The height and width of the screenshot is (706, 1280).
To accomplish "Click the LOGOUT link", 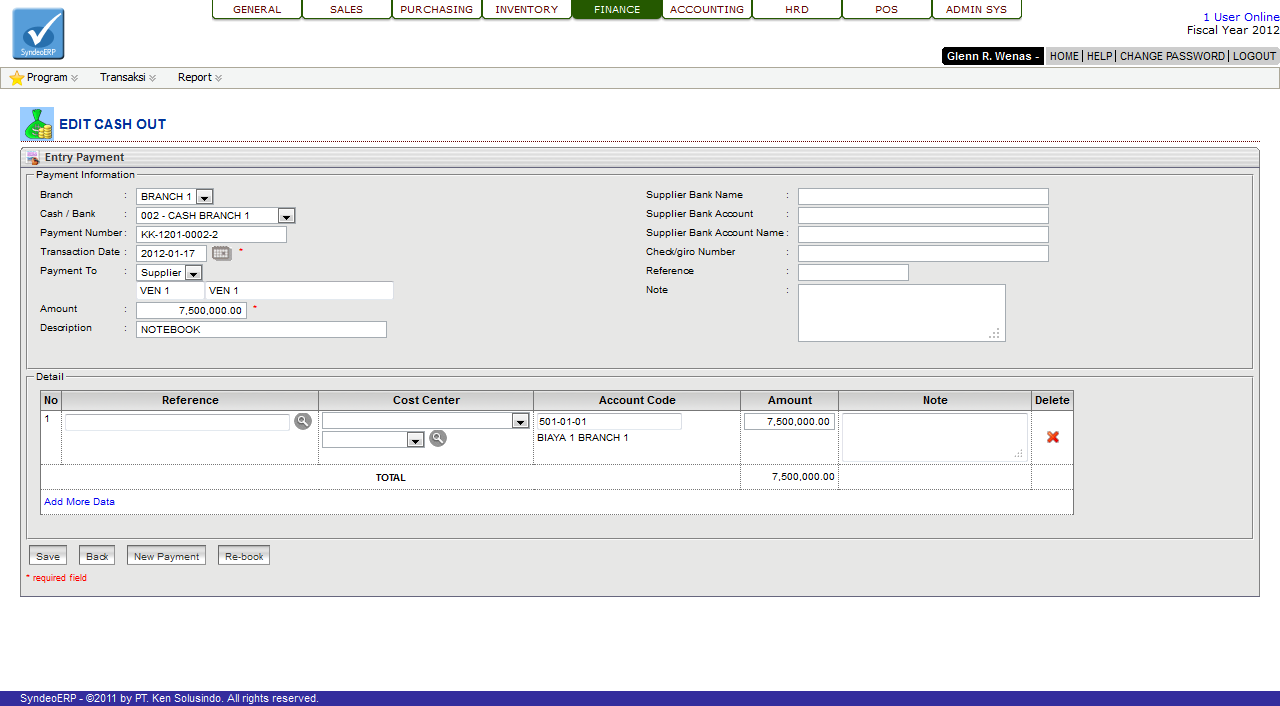I will pyautogui.click(x=1254, y=57).
